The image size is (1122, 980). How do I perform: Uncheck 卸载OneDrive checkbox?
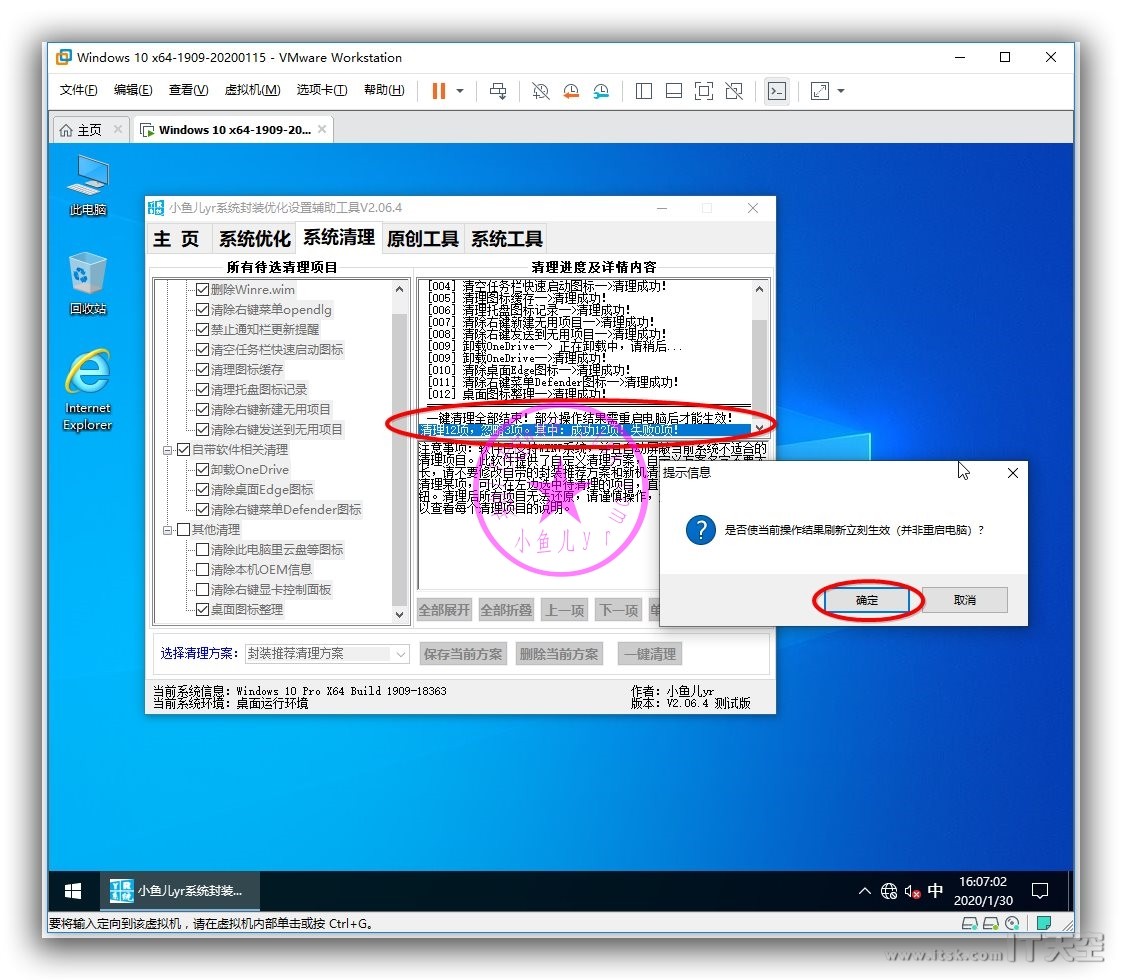coord(203,470)
